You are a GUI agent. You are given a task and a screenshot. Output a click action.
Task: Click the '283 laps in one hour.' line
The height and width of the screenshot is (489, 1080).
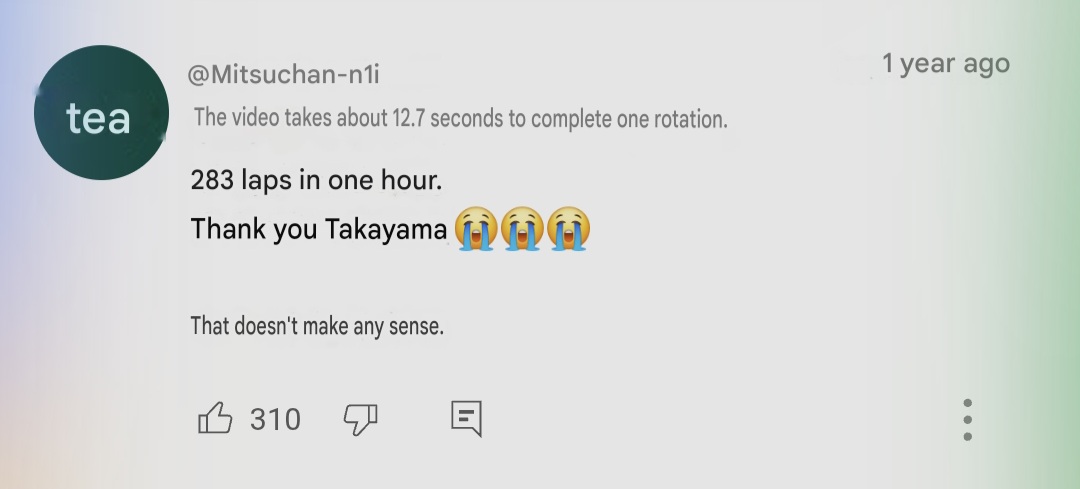click(316, 180)
